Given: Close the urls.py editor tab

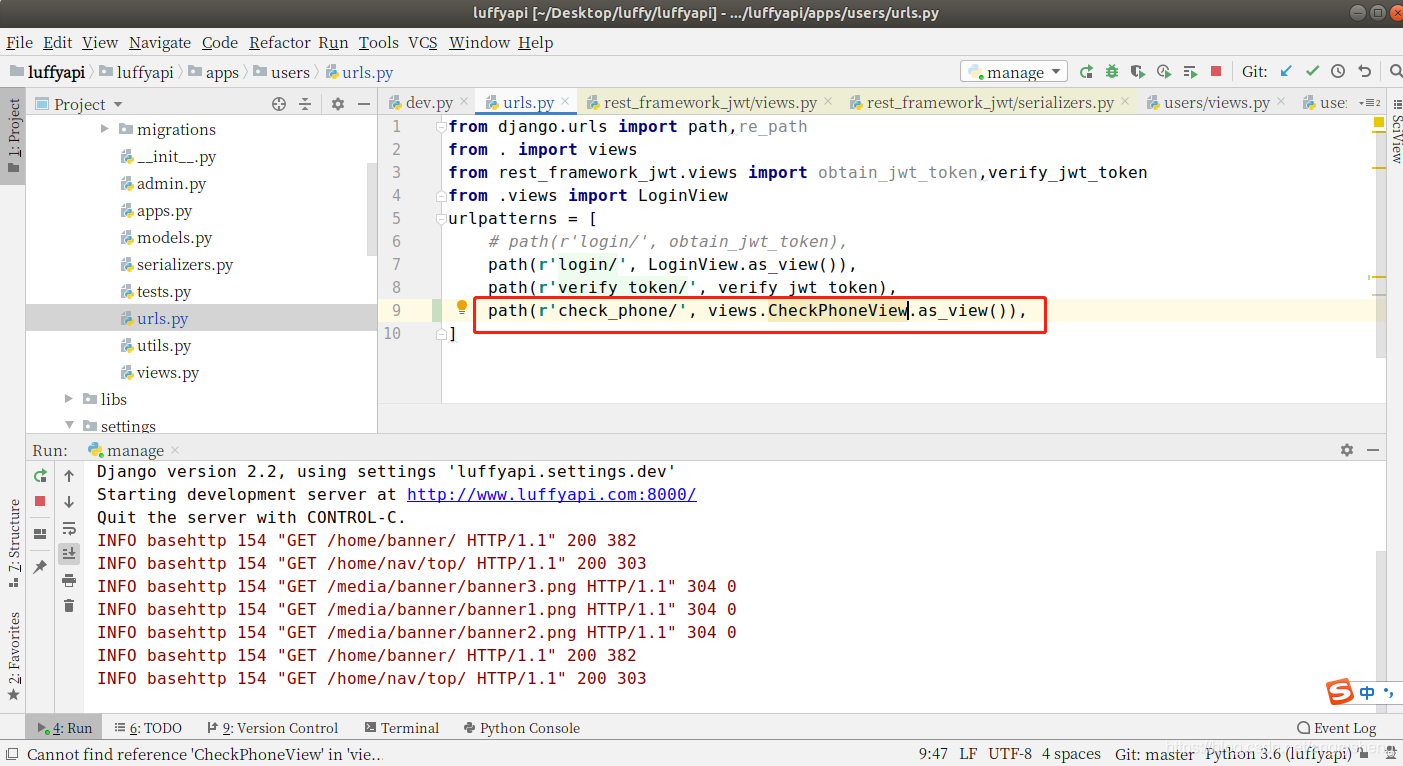Looking at the screenshot, I should [565, 102].
